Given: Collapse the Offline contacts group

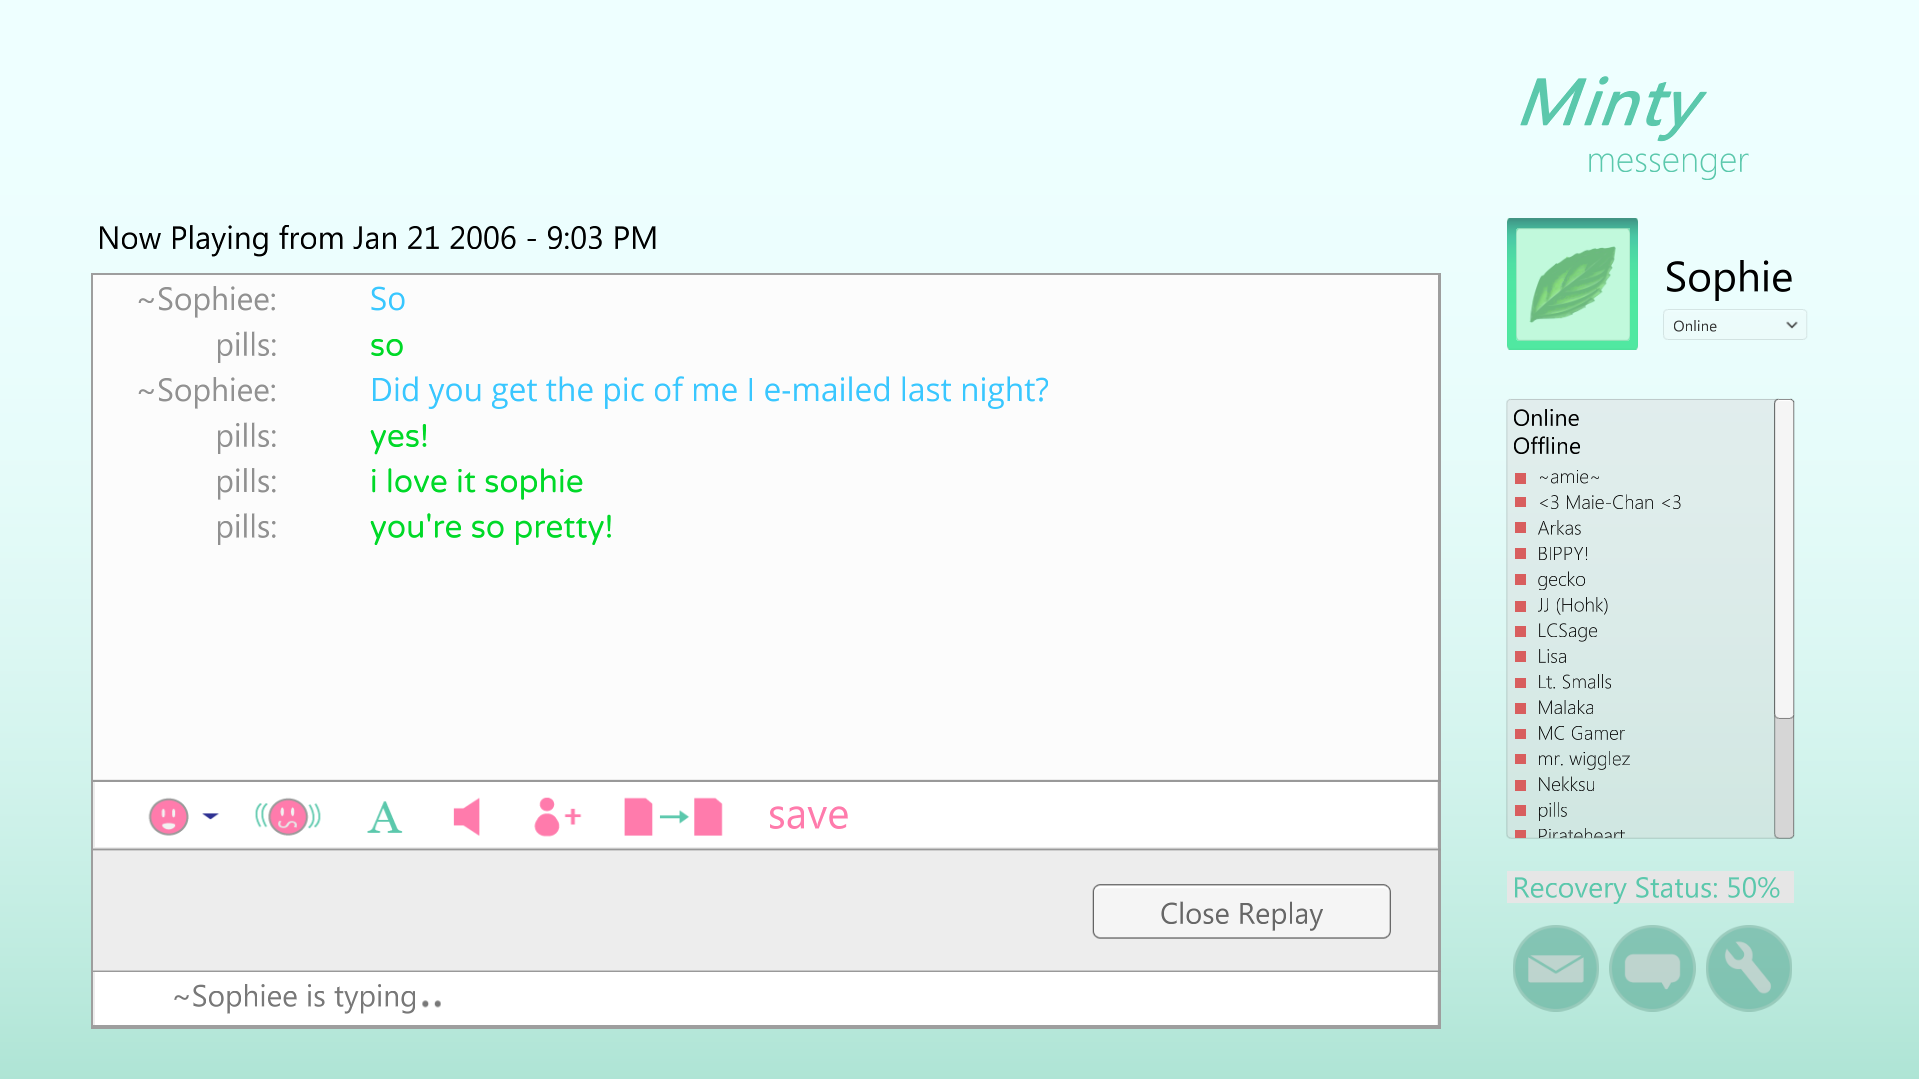Looking at the screenshot, I should point(1546,446).
